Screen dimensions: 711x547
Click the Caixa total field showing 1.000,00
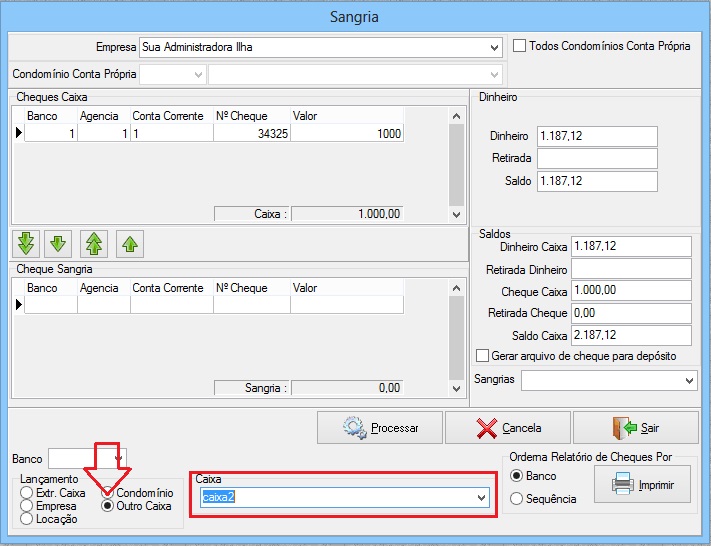pos(347,214)
